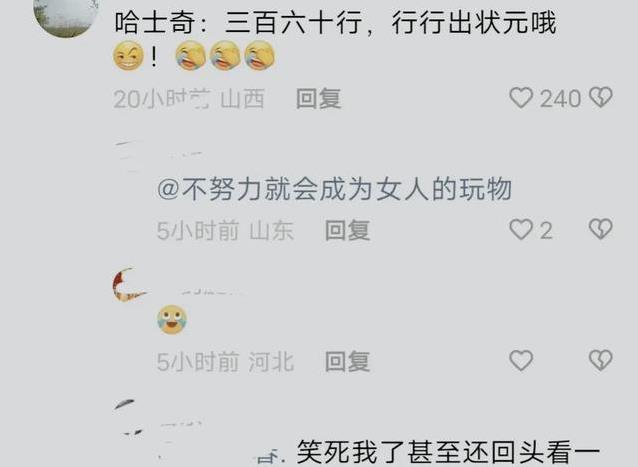Like the 山东 reply with 2 likes

point(521,229)
